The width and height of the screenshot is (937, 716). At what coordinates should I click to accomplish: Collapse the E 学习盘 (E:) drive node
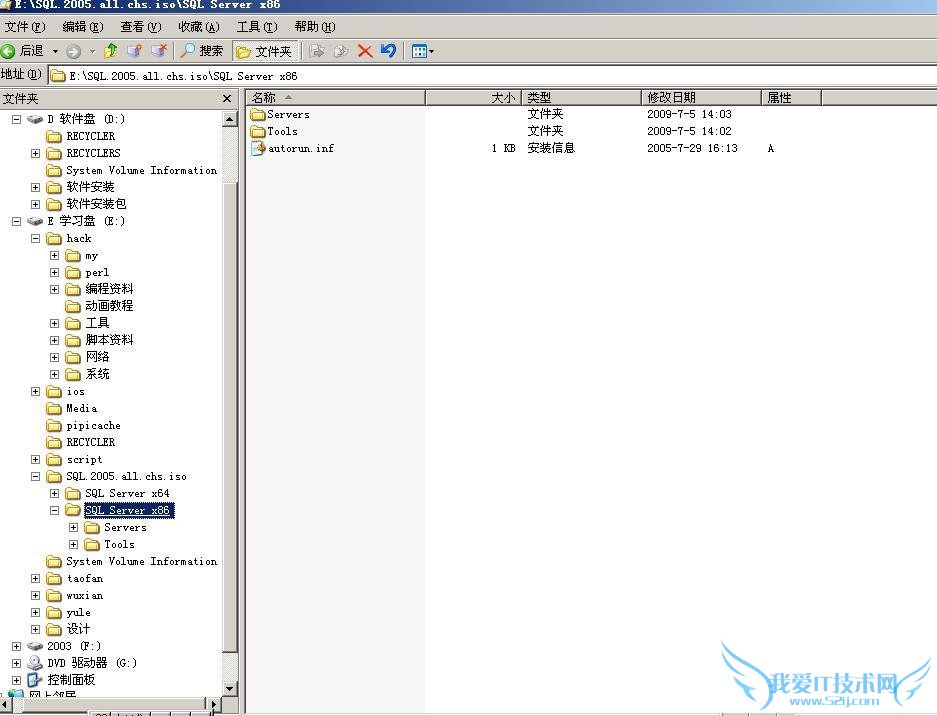(x=17, y=222)
